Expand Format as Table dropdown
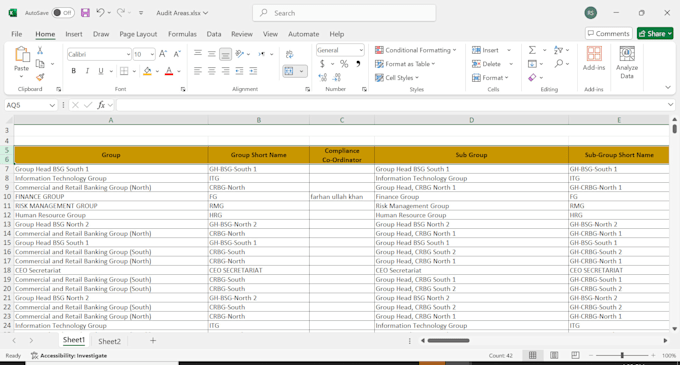Image resolution: width=680 pixels, height=365 pixels. point(433,64)
